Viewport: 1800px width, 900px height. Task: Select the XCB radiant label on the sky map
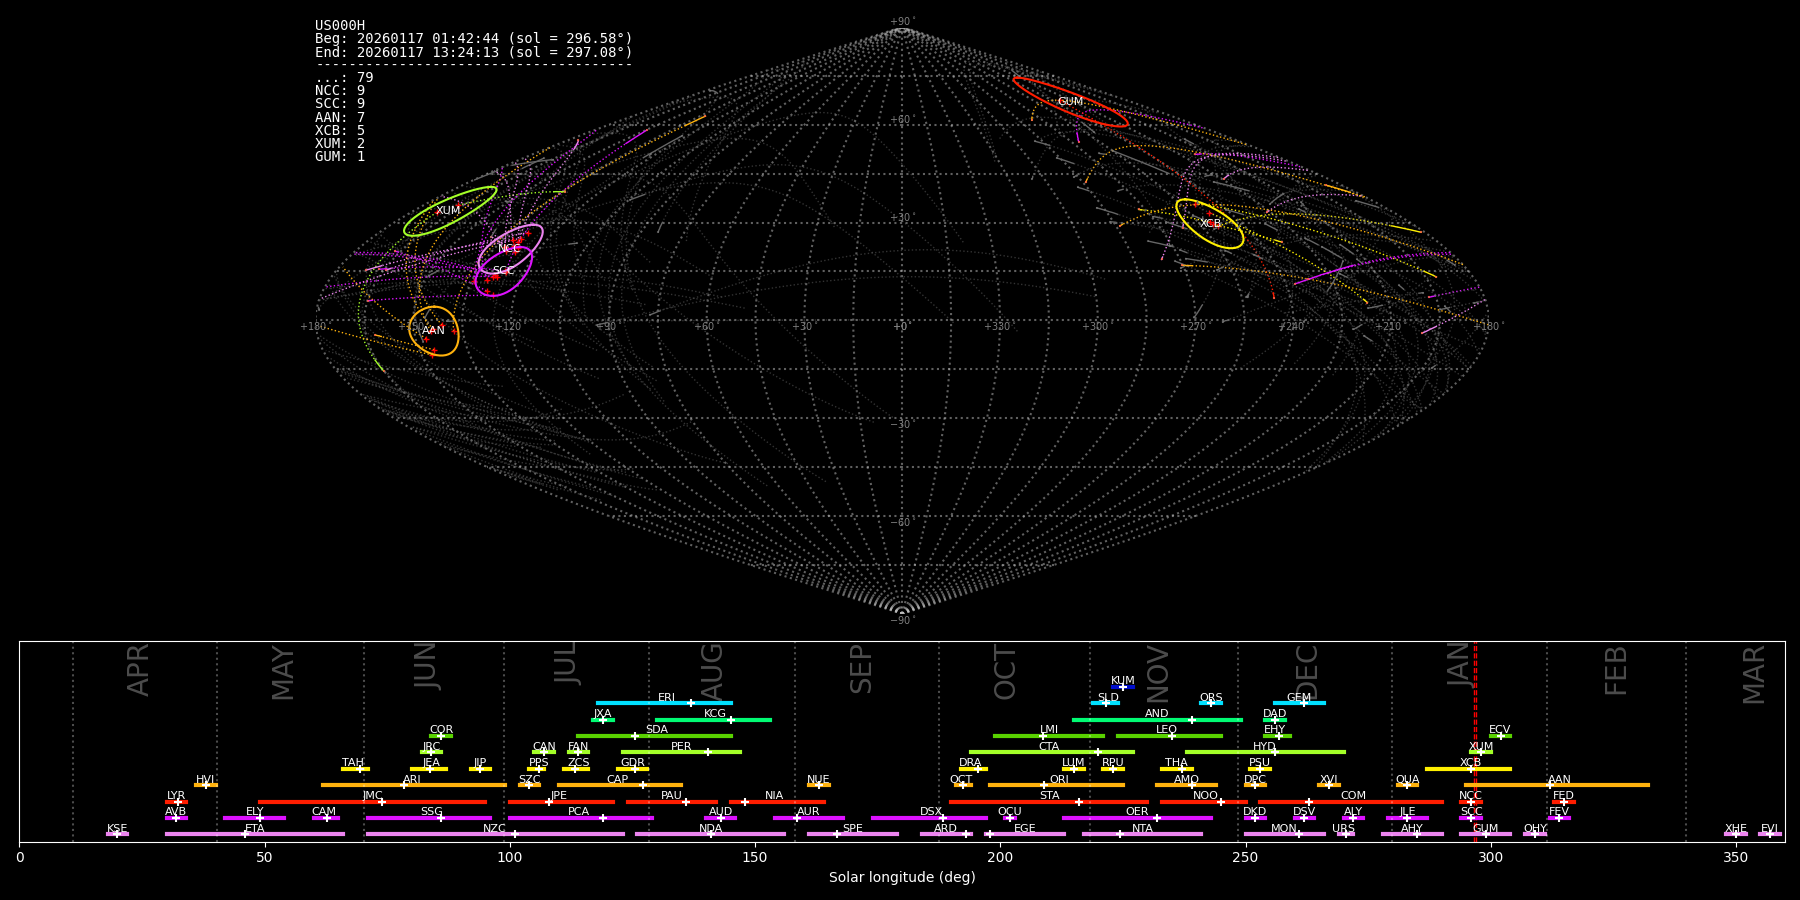coord(1210,224)
